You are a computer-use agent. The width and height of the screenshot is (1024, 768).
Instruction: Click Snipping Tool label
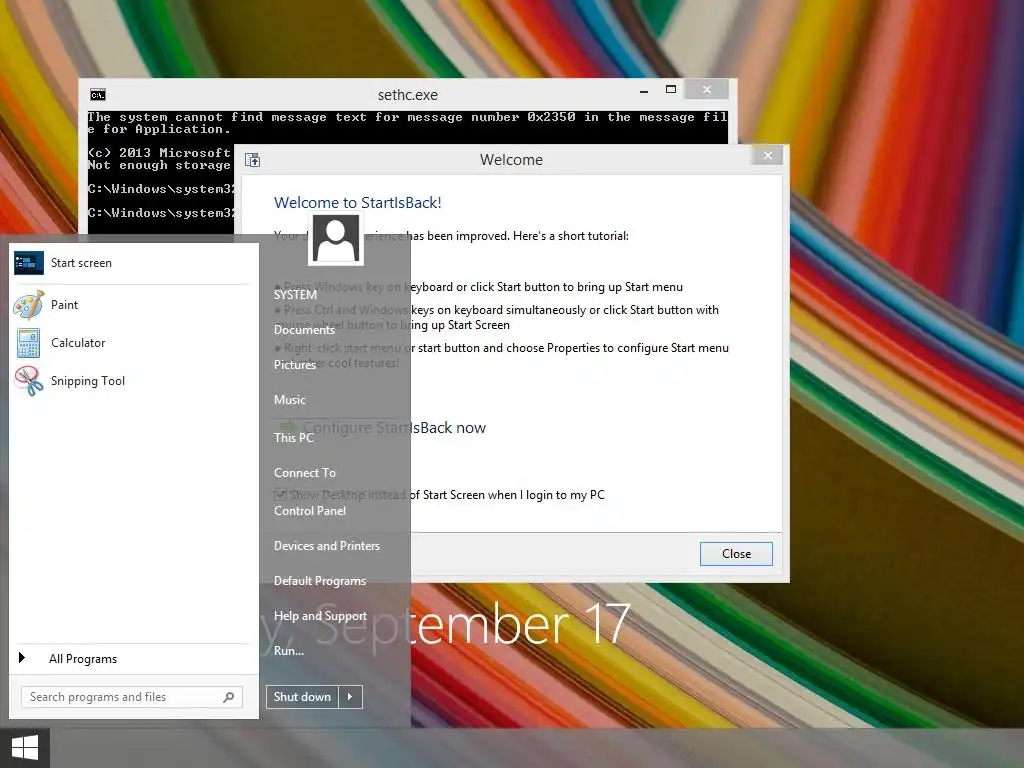pos(88,381)
